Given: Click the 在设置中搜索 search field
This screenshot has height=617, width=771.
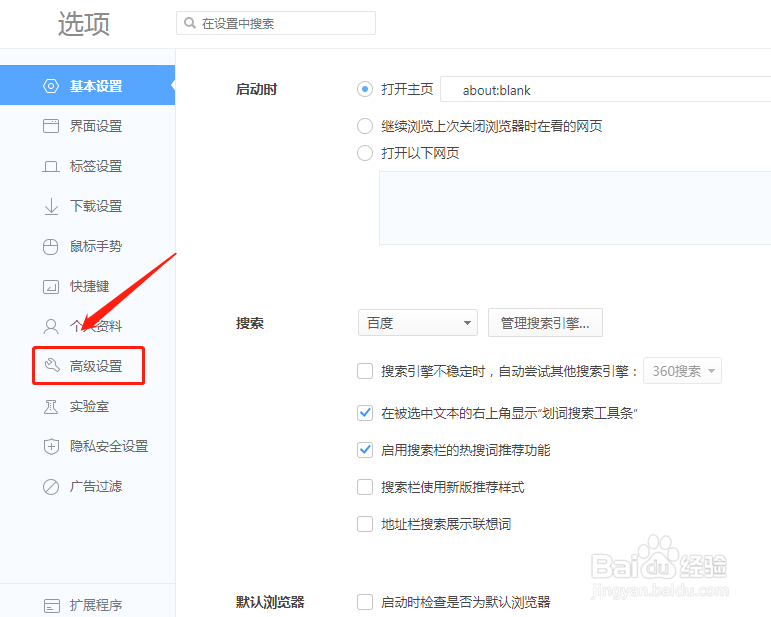Looking at the screenshot, I should click(x=276, y=23).
